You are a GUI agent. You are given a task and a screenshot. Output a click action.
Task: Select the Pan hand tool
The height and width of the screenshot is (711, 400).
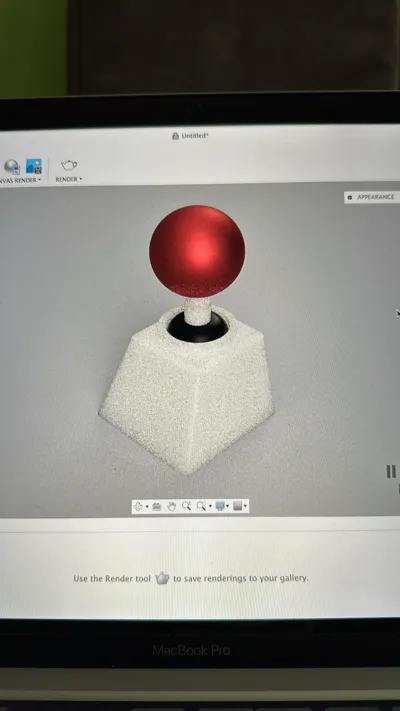click(171, 506)
